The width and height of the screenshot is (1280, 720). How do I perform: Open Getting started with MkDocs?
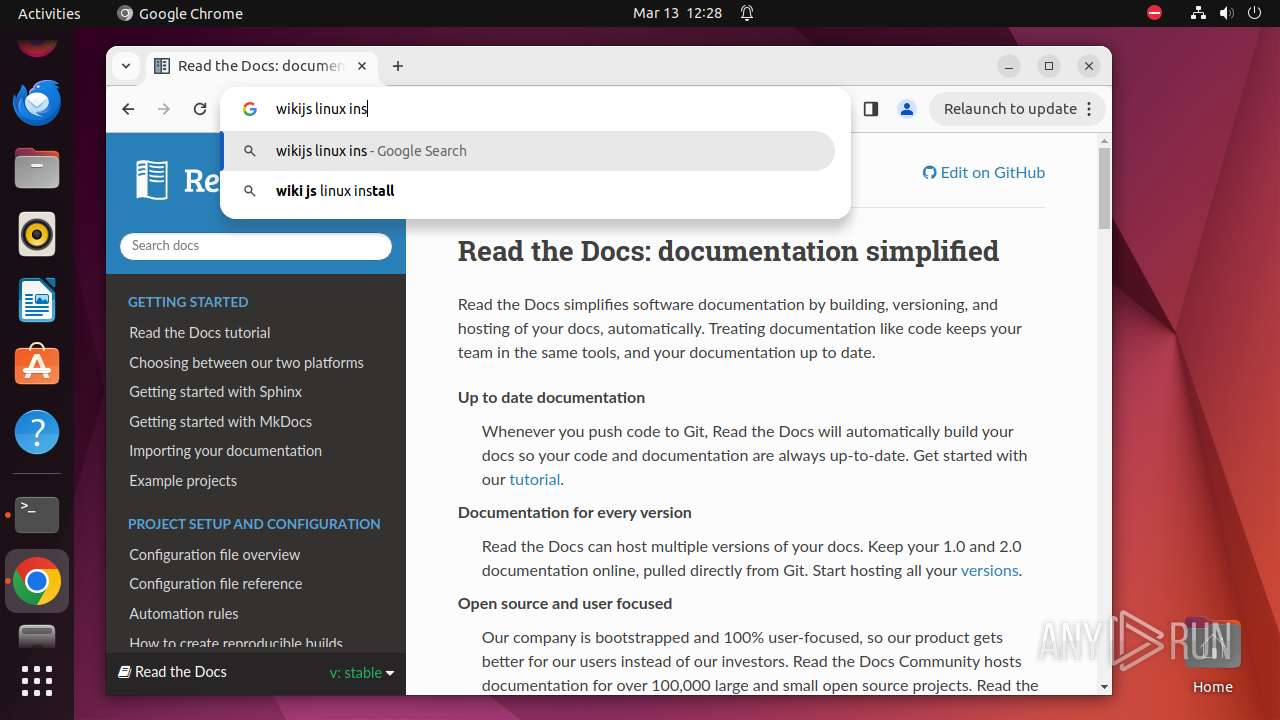[x=220, y=422]
